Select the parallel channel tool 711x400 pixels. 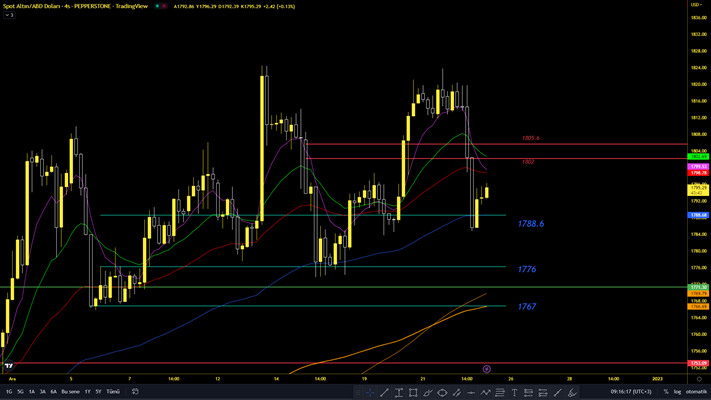[457, 393]
